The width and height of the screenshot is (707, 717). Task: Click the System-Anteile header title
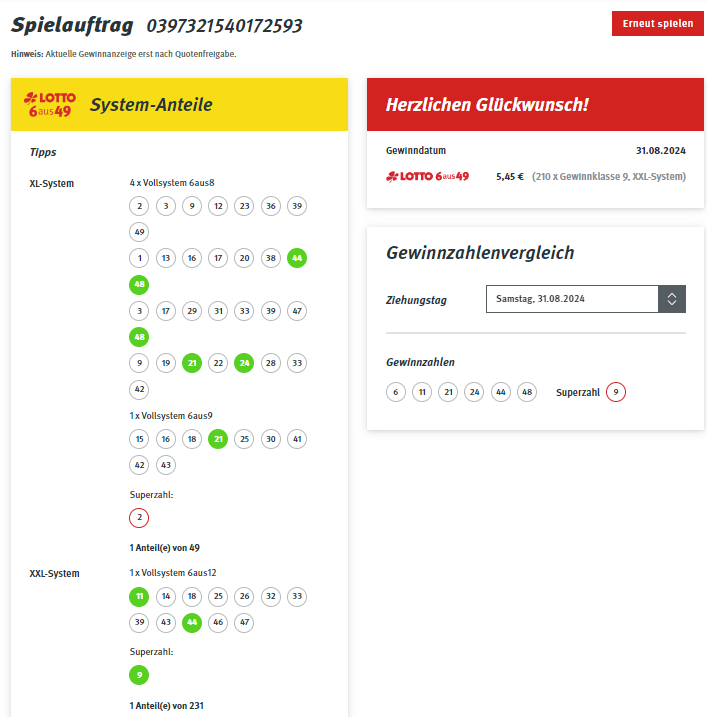click(x=151, y=105)
